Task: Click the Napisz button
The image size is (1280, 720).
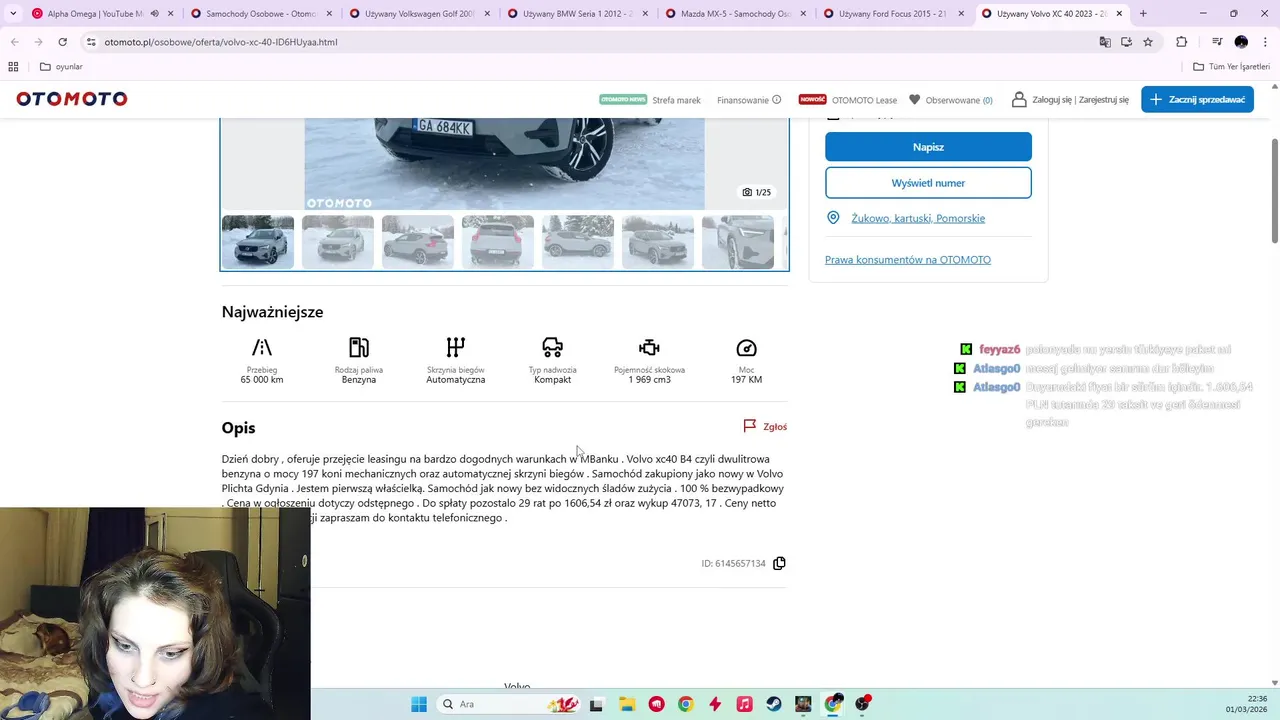Action: coord(928,147)
